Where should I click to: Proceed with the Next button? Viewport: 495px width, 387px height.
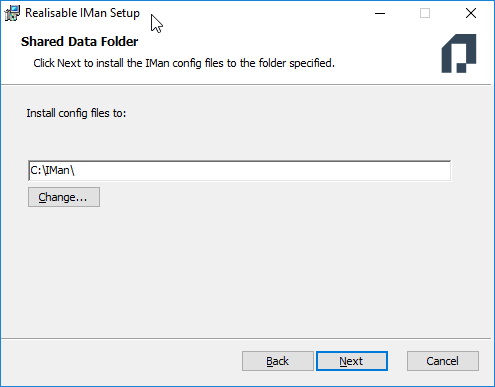(x=352, y=361)
